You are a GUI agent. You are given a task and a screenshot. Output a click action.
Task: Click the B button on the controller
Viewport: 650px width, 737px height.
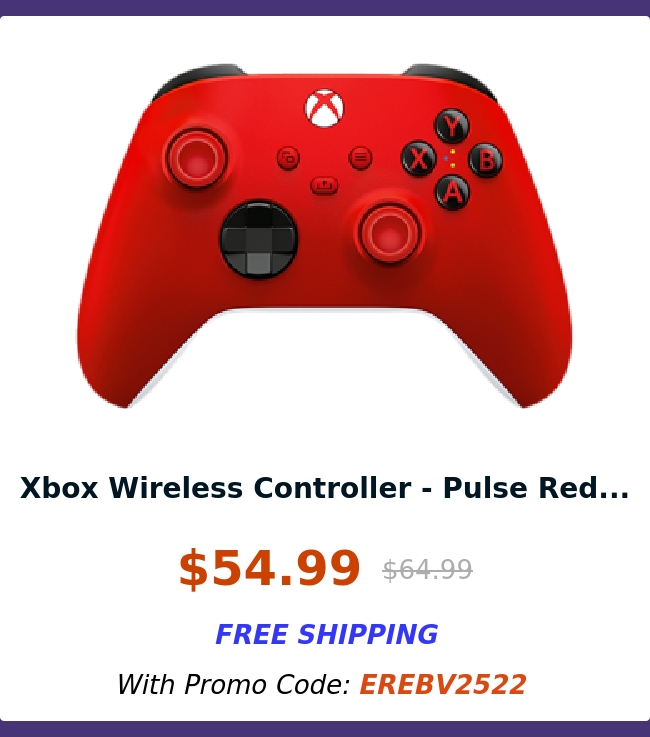486,160
